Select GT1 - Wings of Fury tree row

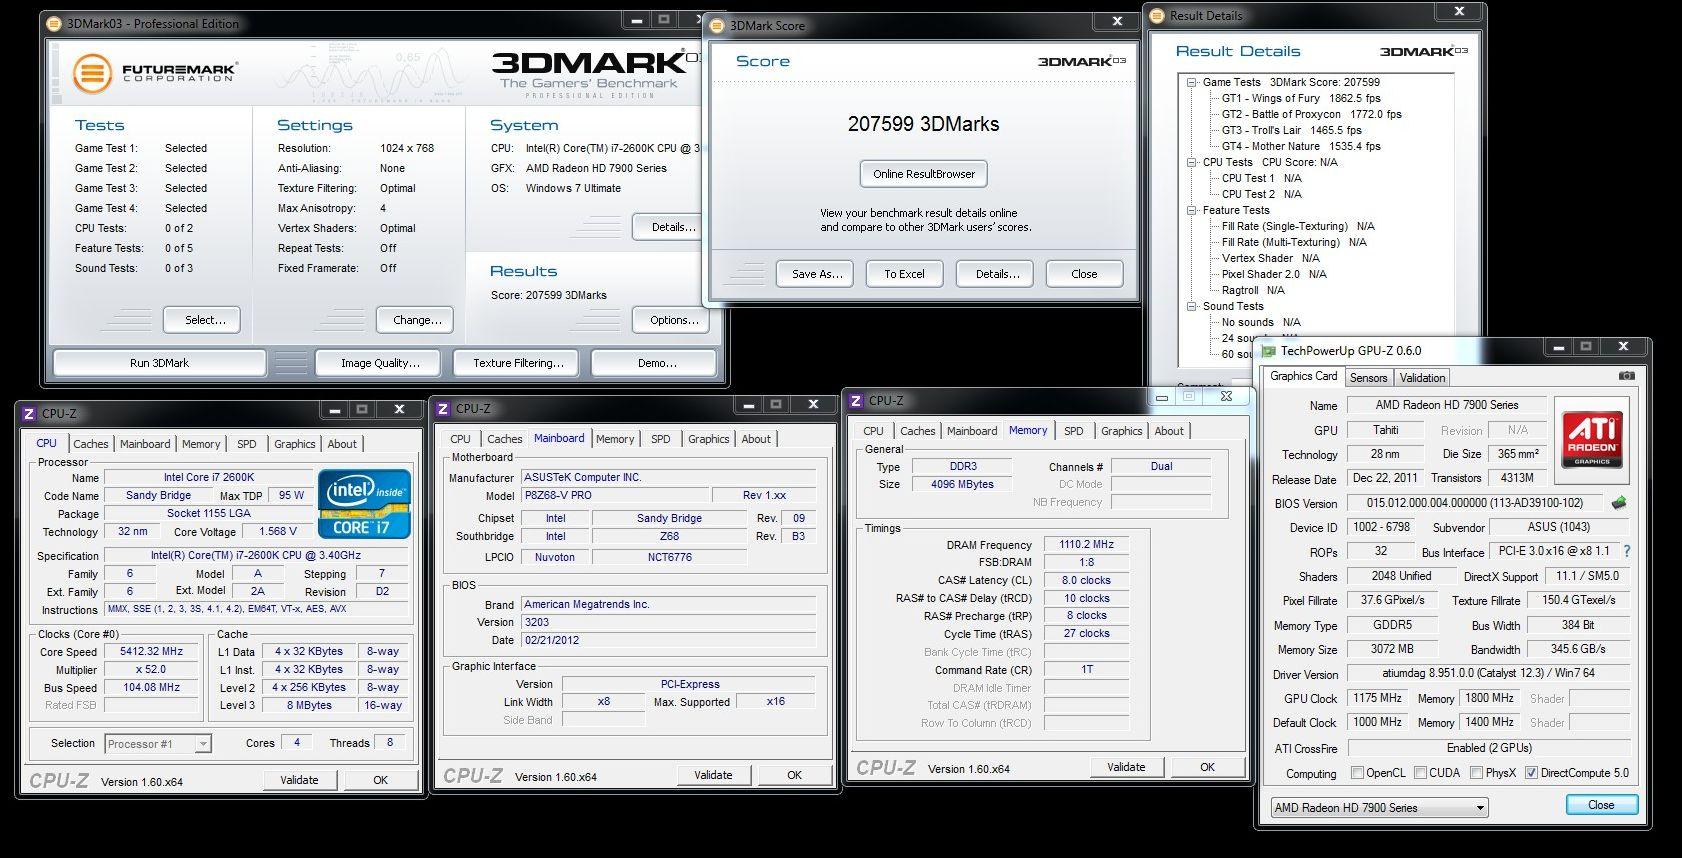pos(1301,98)
